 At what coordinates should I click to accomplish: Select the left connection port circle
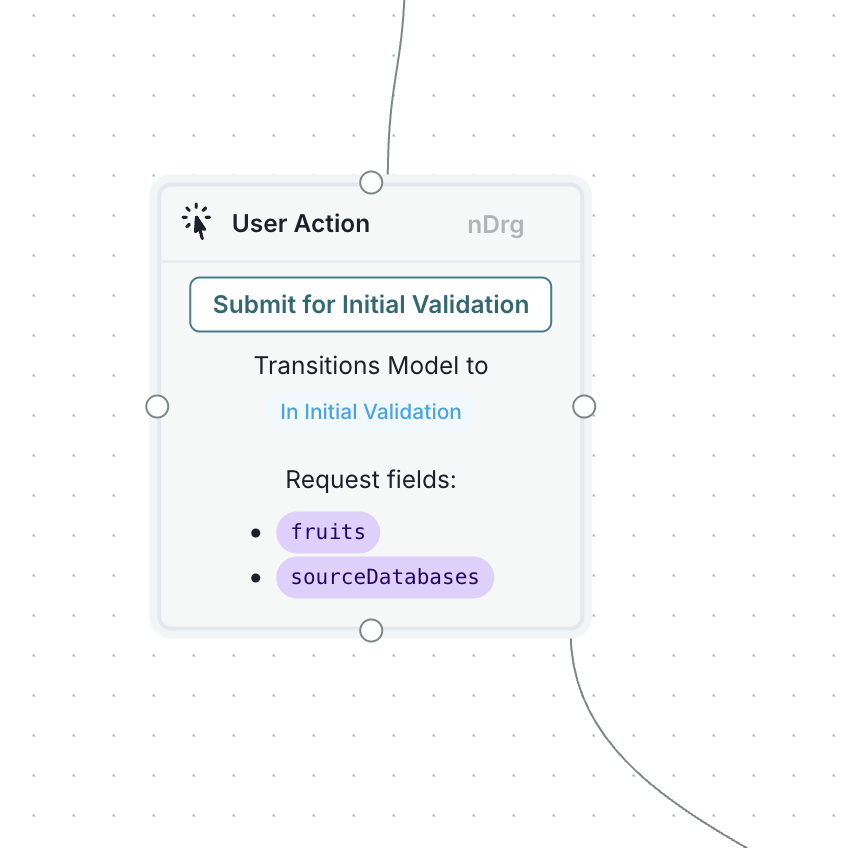point(157,406)
